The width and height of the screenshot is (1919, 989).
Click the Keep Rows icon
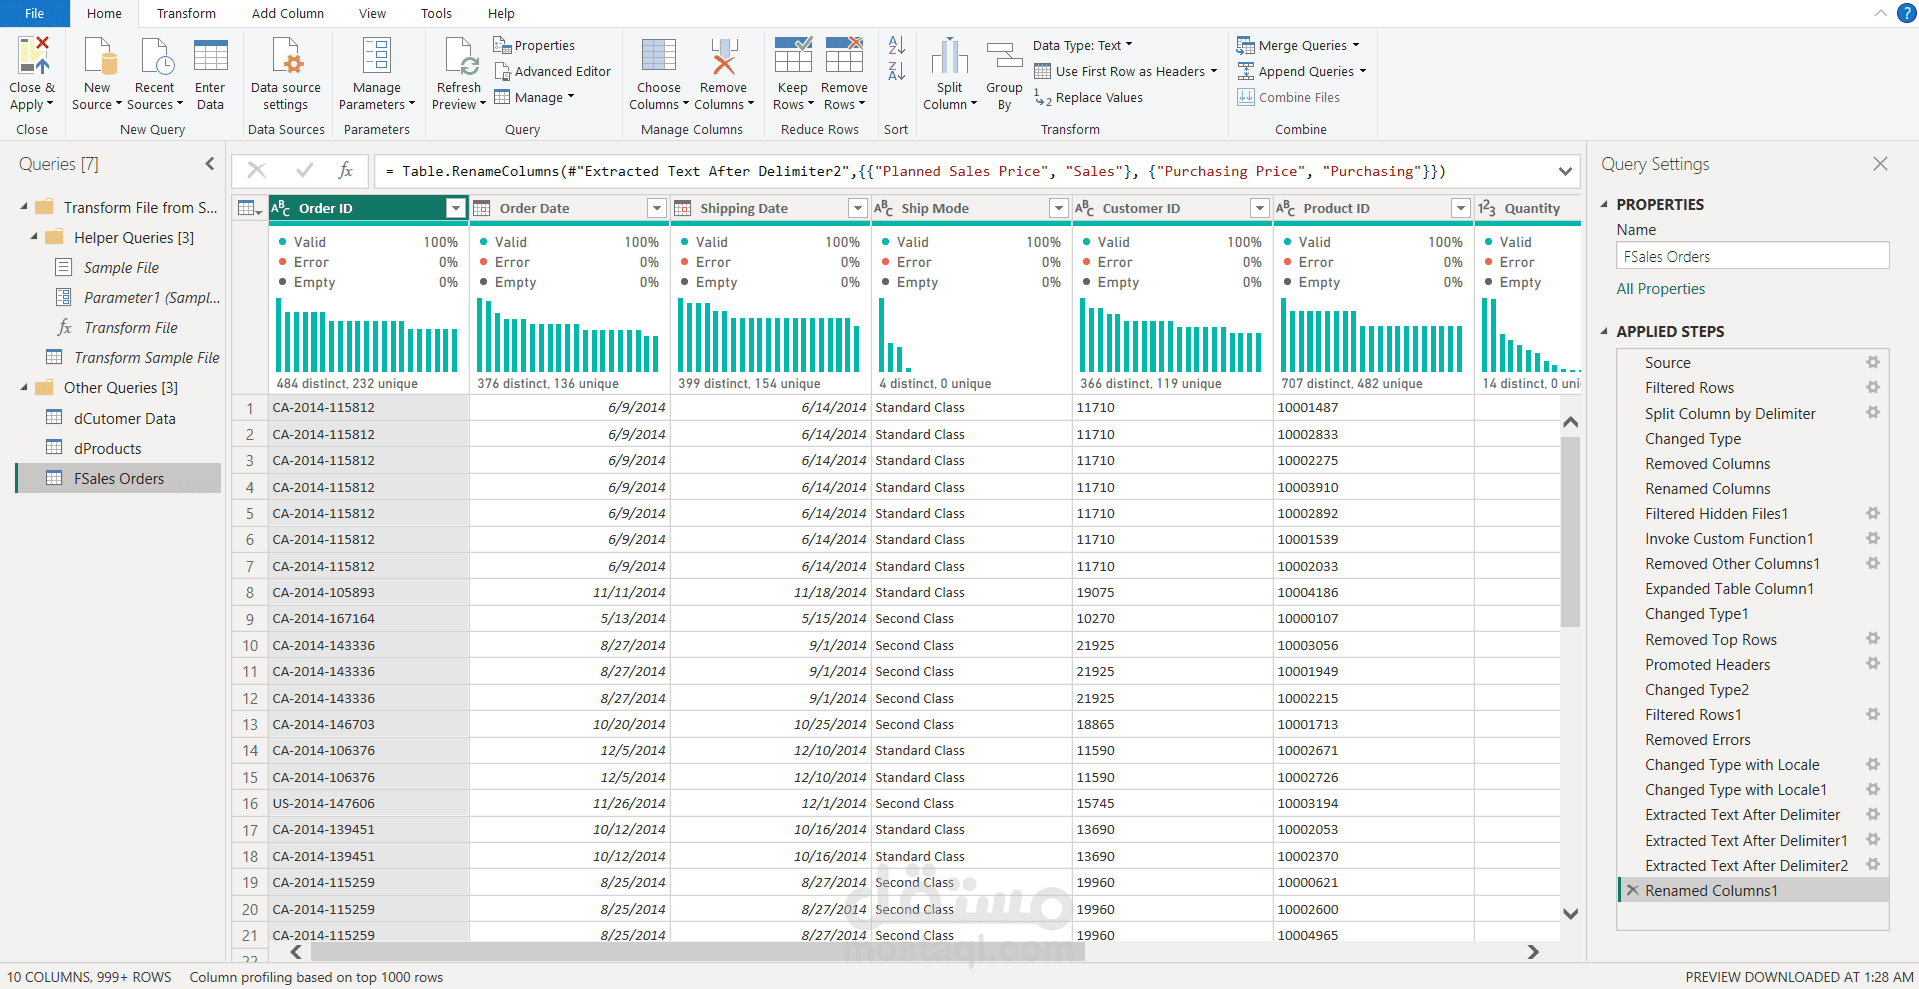pos(792,57)
